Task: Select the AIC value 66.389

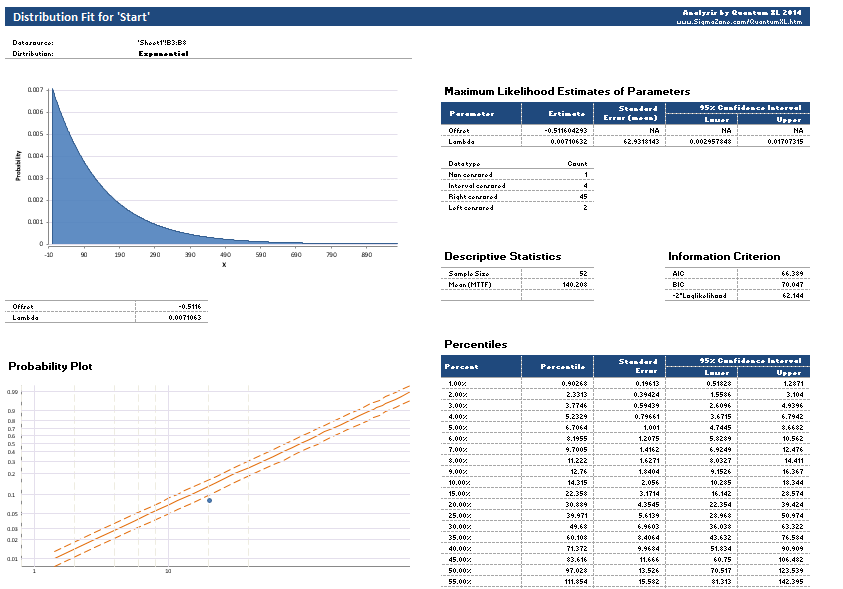Action: [789, 273]
